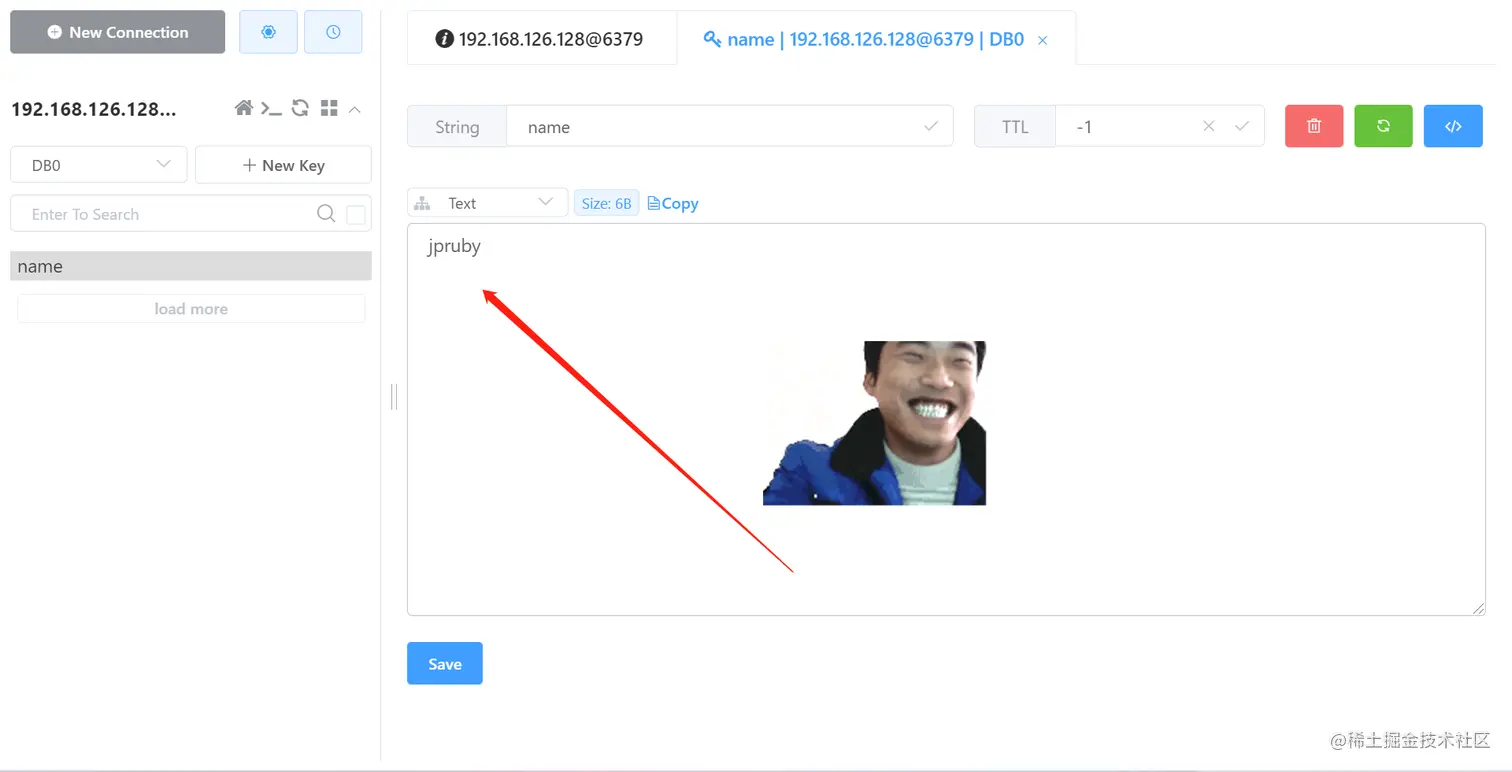
Task: Collapse the connection with the chevron arrow
Action: pos(355,109)
